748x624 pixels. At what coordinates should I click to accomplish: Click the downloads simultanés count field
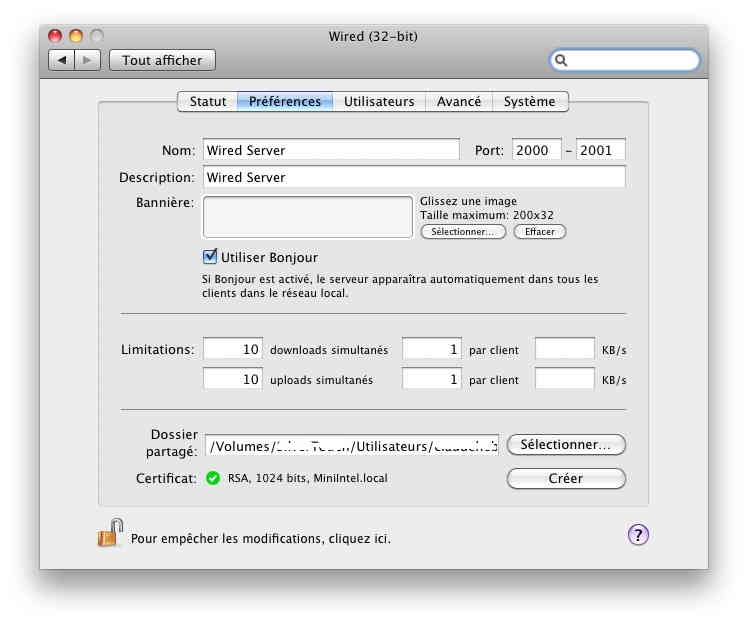[x=233, y=349]
